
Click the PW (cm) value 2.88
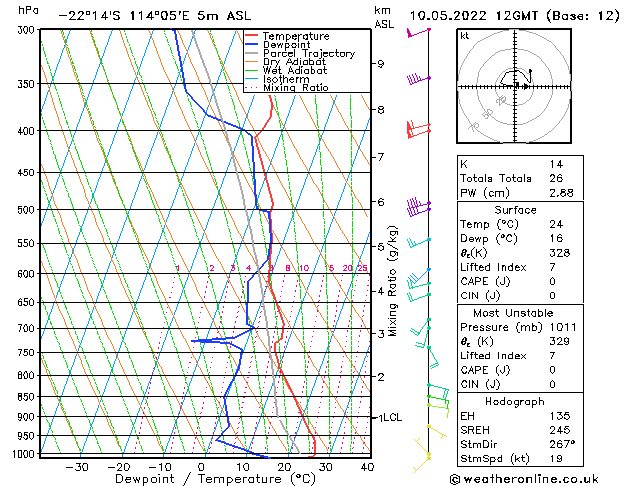pyautogui.click(x=561, y=193)
